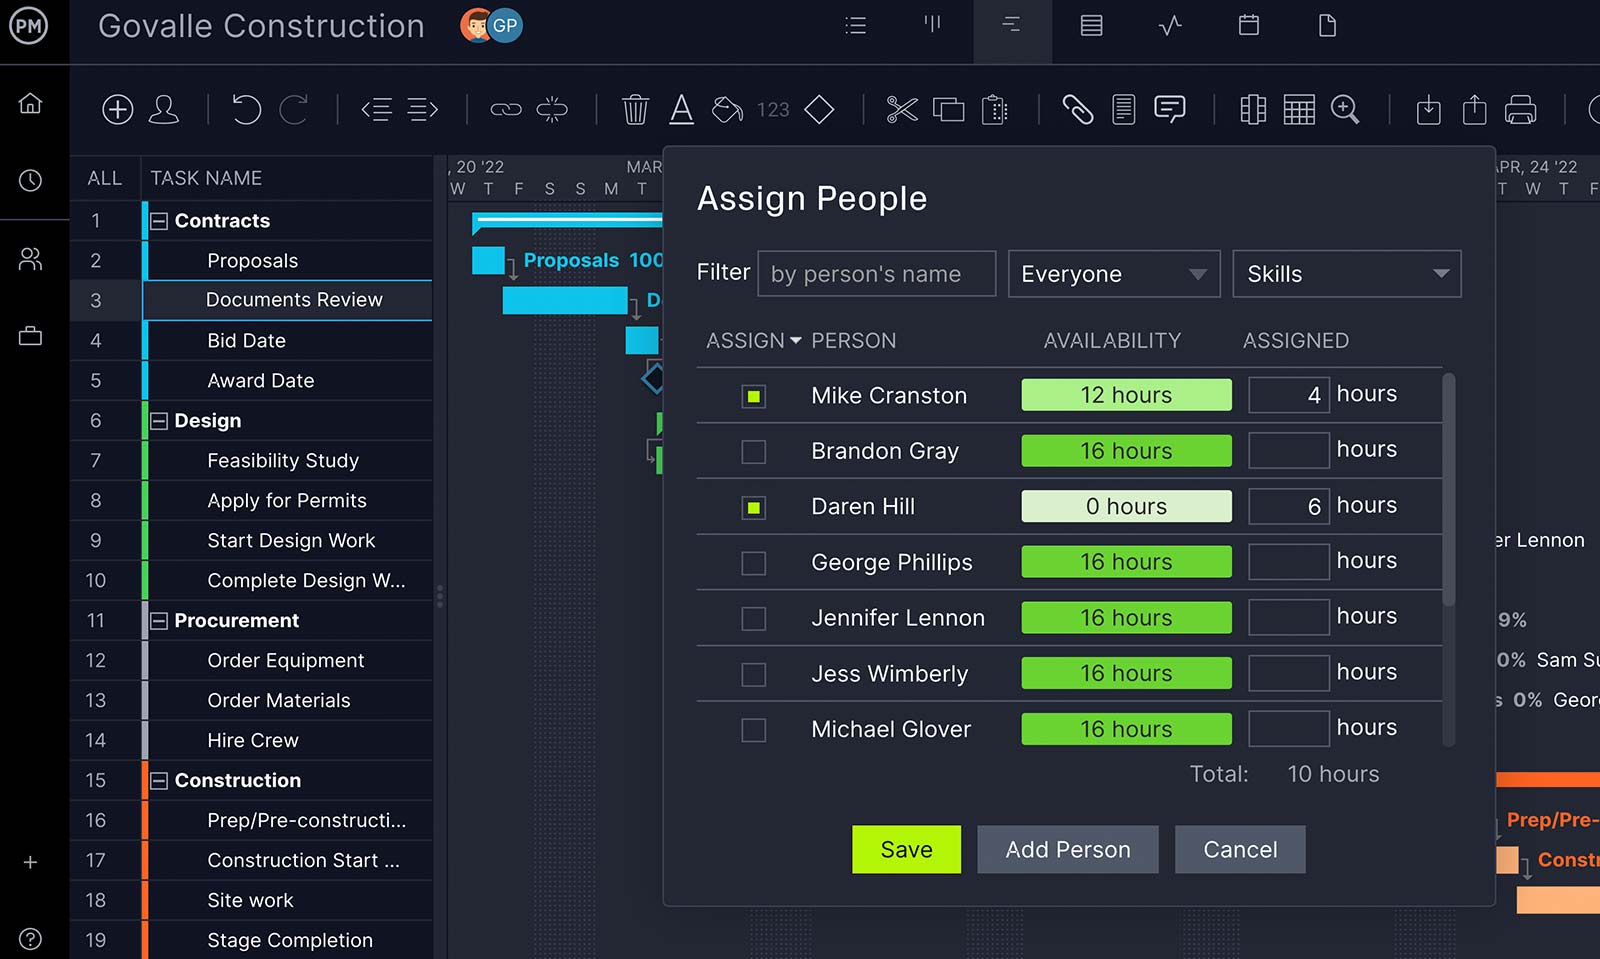
Task: Collapse the Construction task group
Action: [159, 780]
